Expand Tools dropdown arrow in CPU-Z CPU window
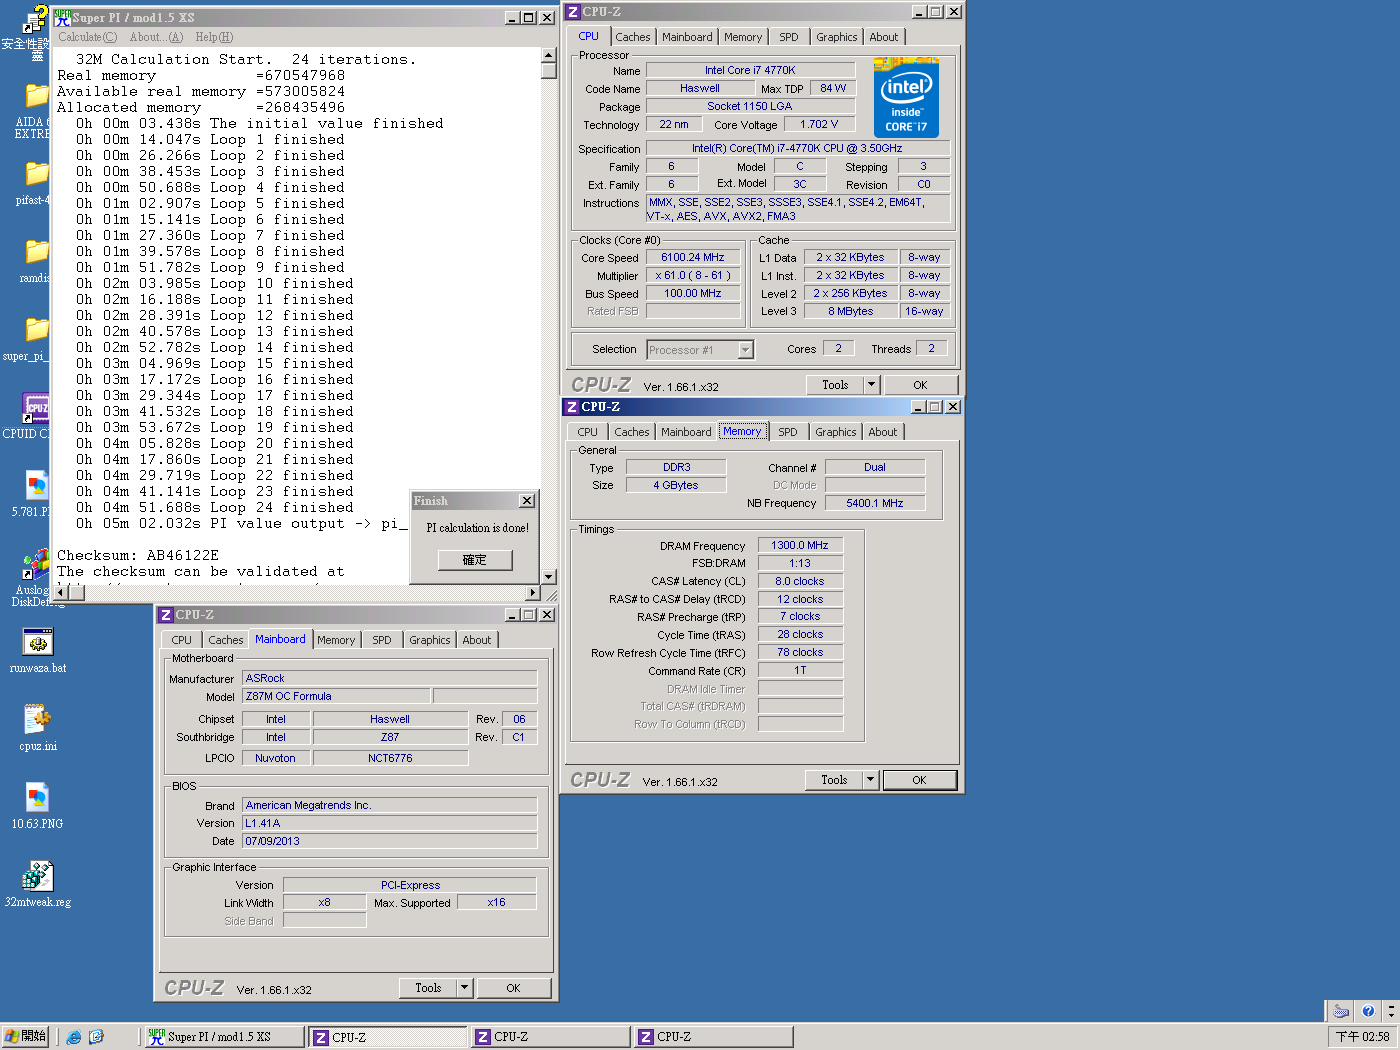The image size is (1400, 1050). point(871,385)
